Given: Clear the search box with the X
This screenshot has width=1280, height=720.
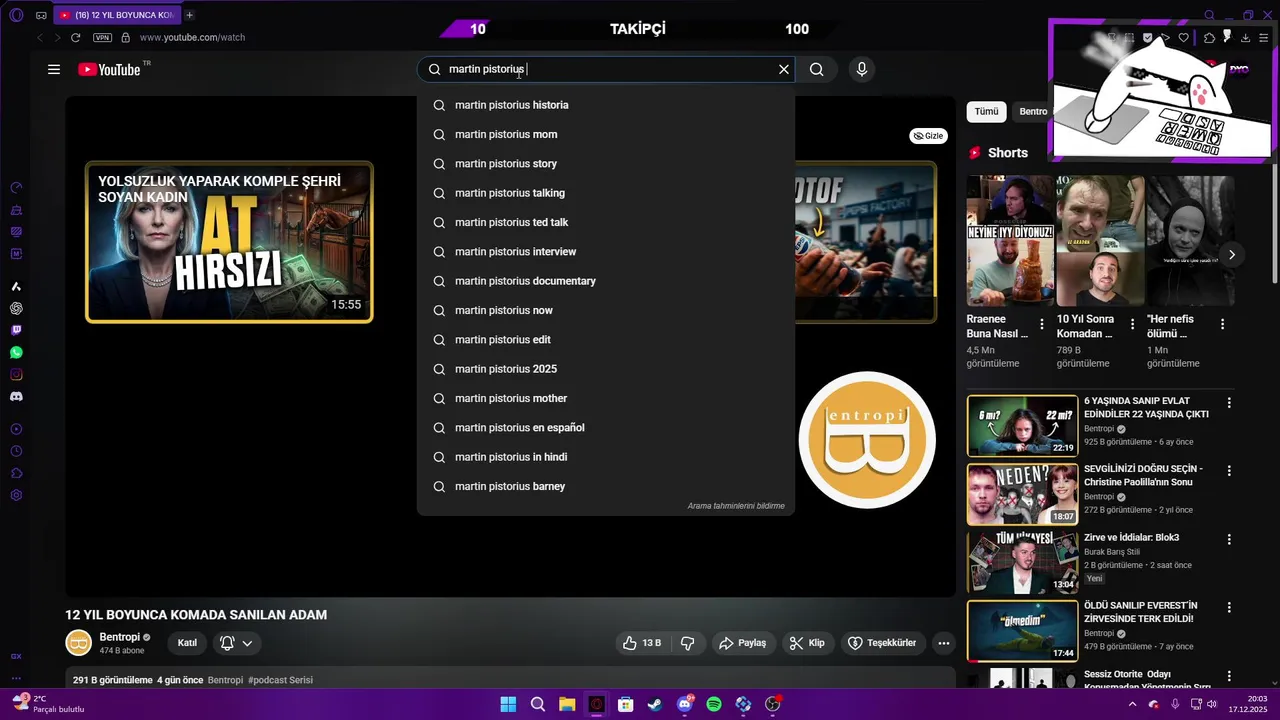Looking at the screenshot, I should coord(784,69).
